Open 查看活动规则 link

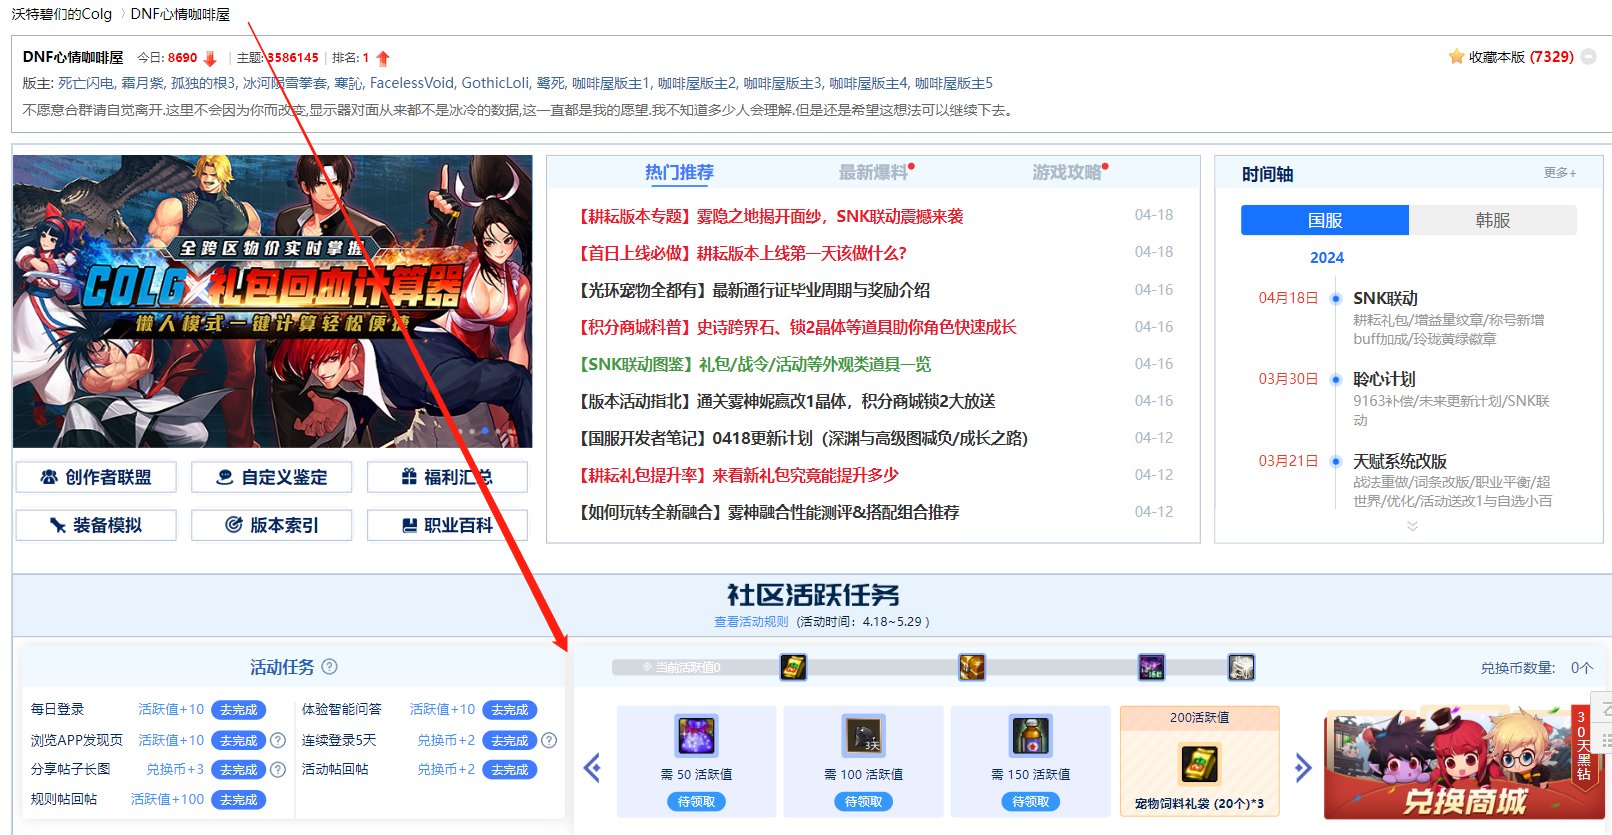coord(751,622)
